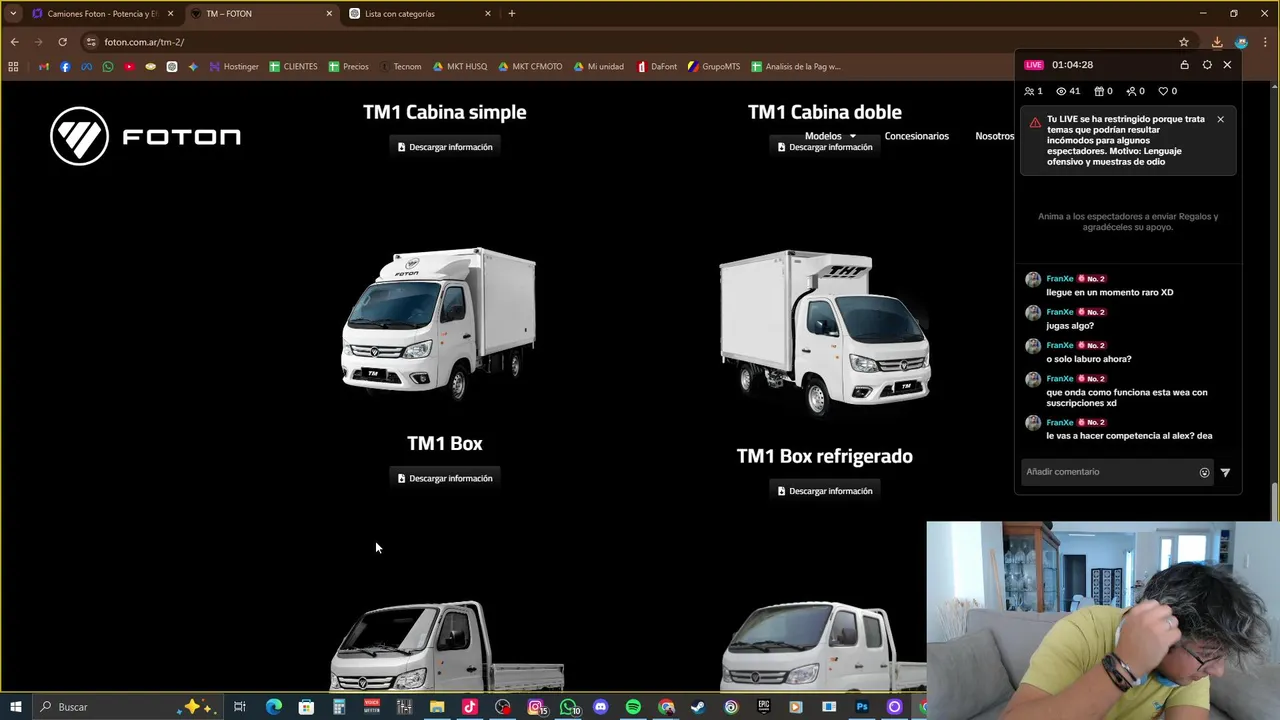1280x720 pixels.
Task: Open the YouTube bookmark icon
Action: (129, 67)
